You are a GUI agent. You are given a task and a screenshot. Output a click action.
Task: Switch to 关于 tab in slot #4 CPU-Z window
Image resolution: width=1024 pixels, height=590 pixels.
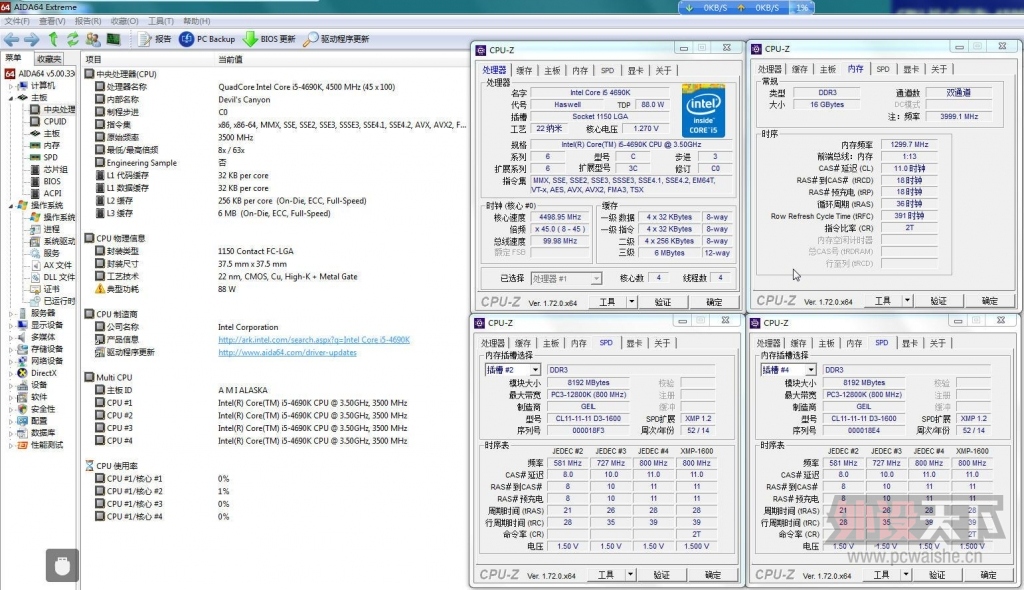pos(938,343)
